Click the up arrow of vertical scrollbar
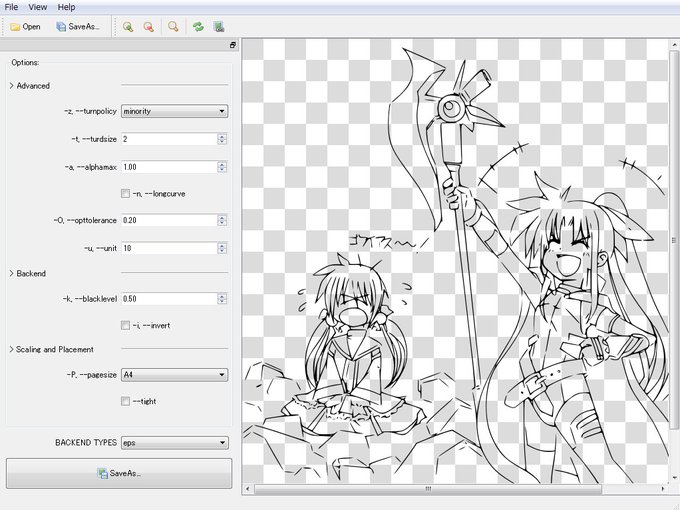Viewport: 680px width, 510px height. (x=674, y=44)
